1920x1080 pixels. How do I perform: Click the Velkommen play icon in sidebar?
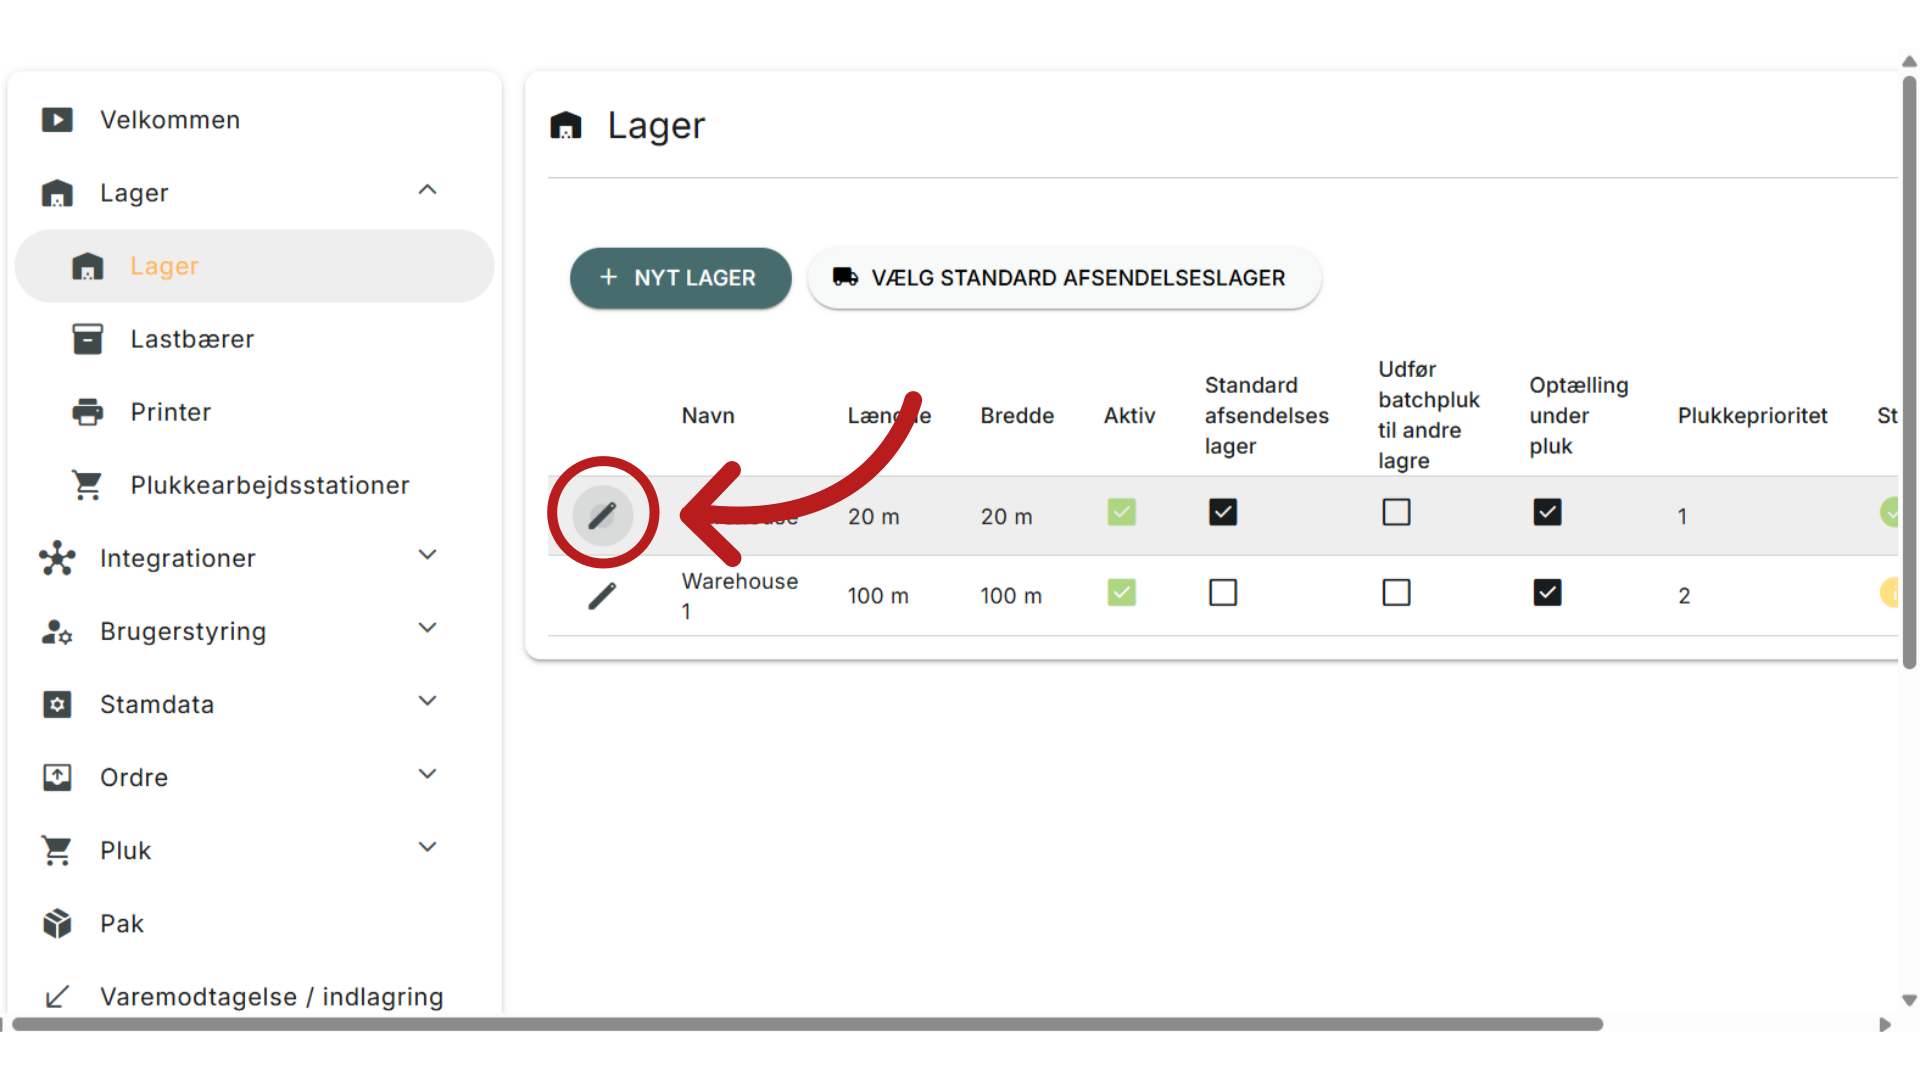(57, 120)
